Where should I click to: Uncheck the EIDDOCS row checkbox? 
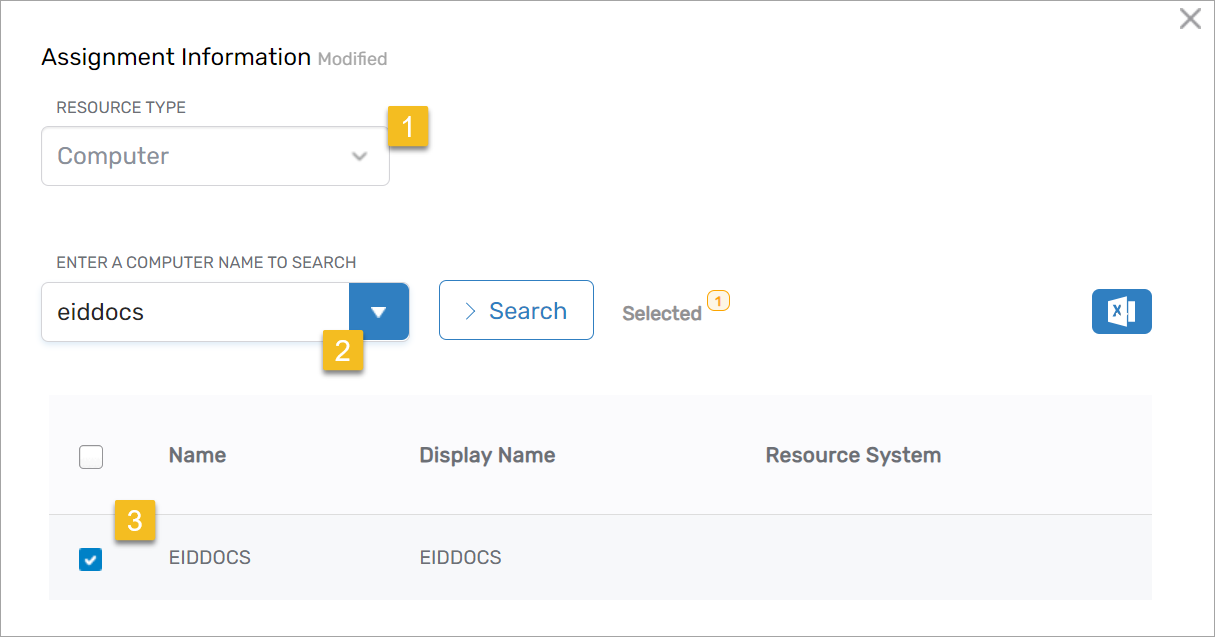pyautogui.click(x=90, y=560)
